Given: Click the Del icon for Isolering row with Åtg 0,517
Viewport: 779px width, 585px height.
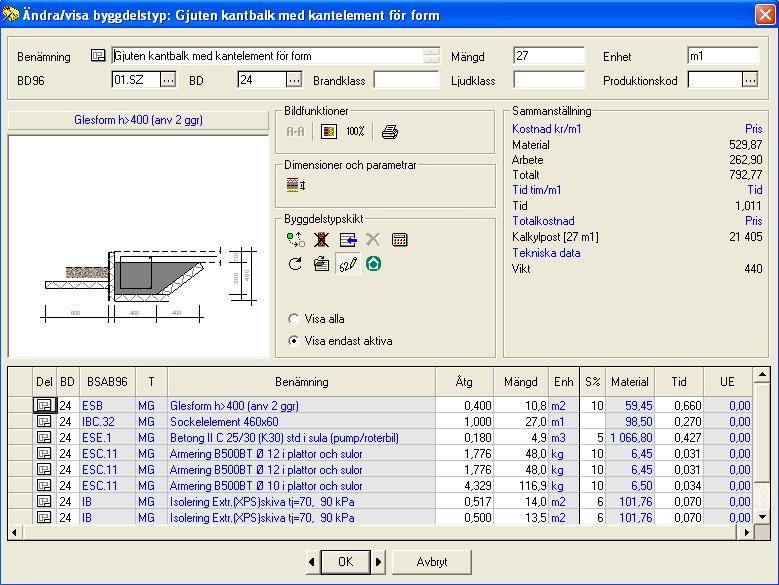Looking at the screenshot, I should tap(44, 502).
